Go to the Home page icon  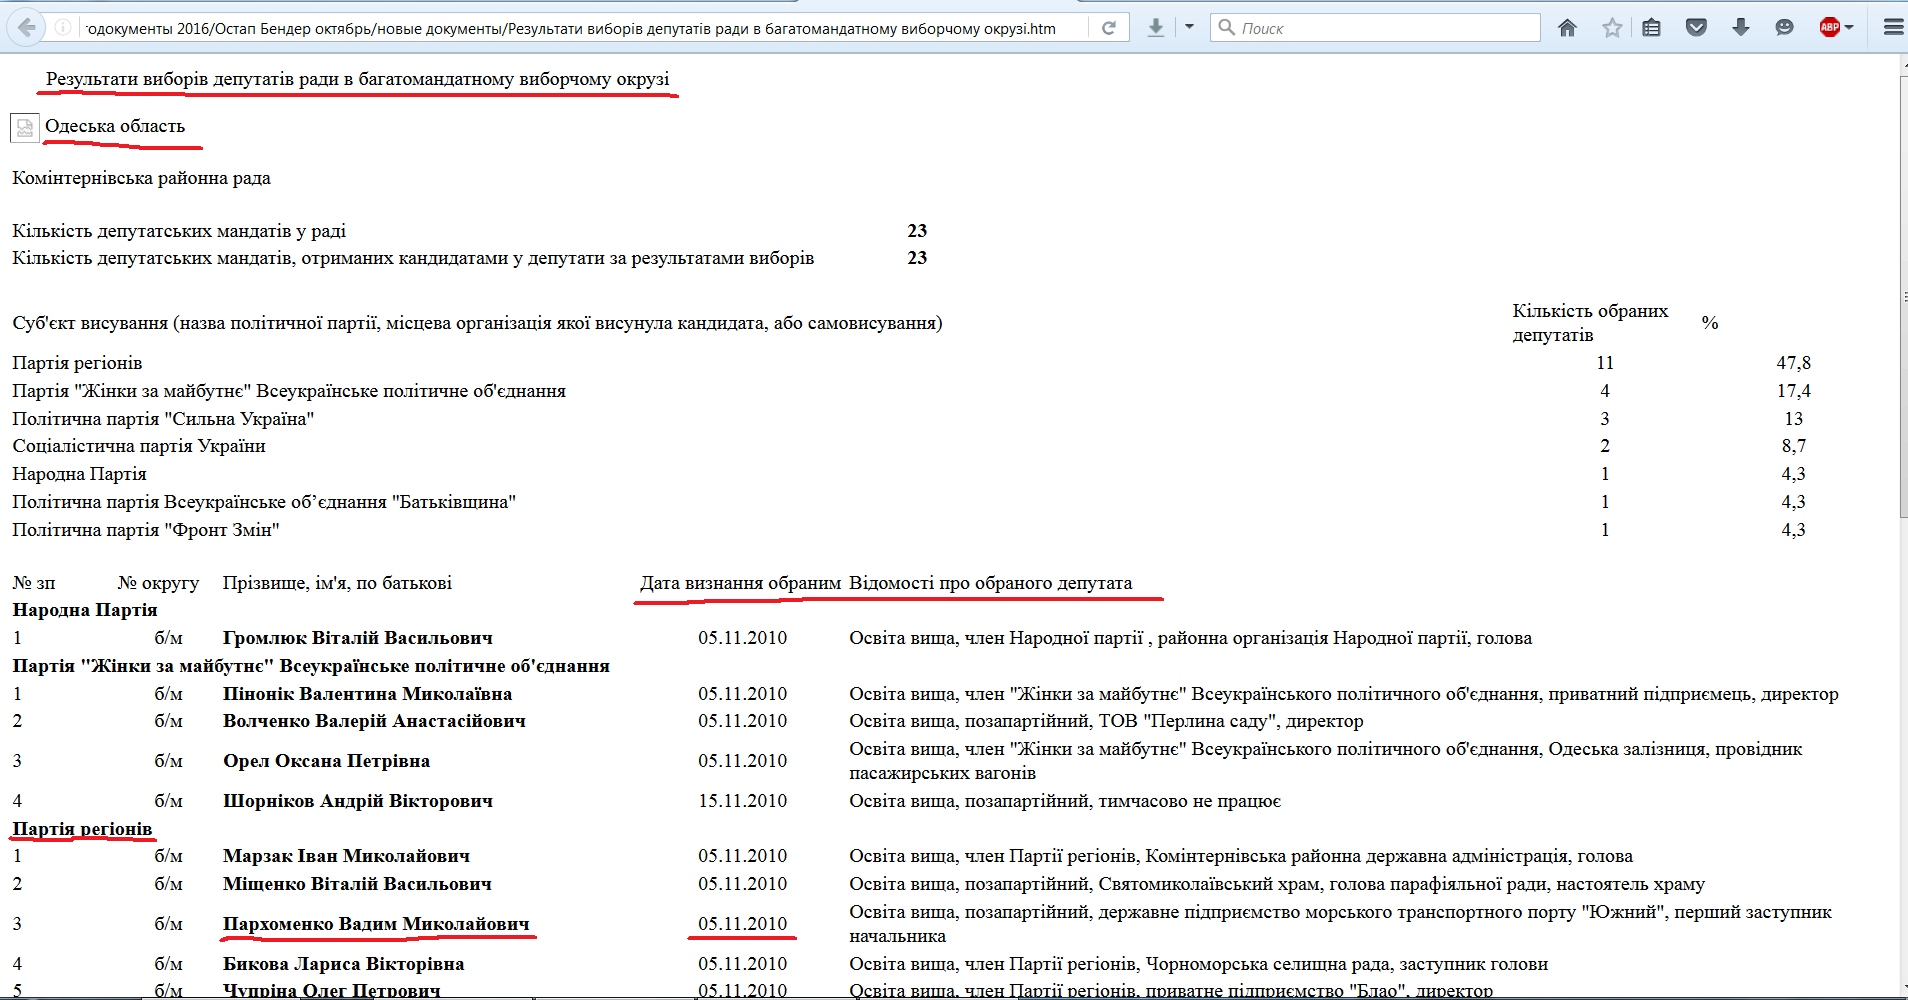pos(1567,28)
